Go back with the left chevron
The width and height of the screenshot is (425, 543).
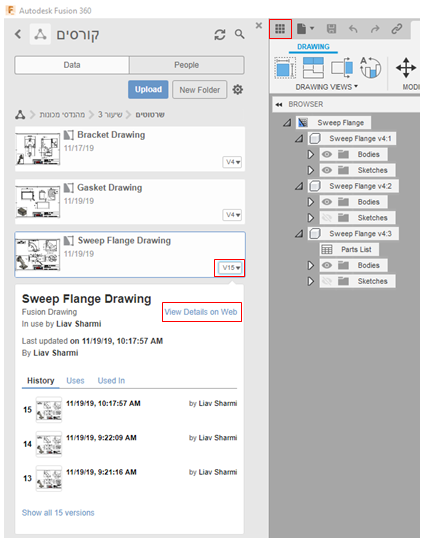click(x=18, y=34)
